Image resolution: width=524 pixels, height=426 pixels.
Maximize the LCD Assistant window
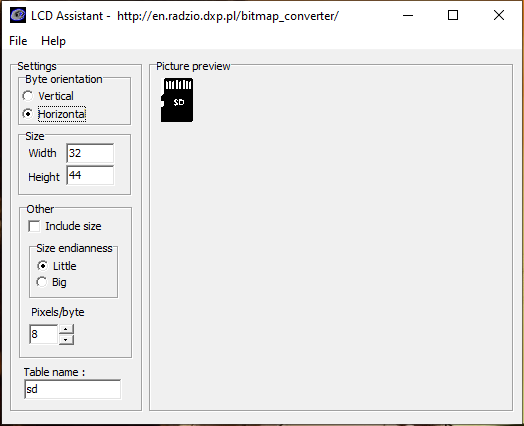(x=453, y=15)
